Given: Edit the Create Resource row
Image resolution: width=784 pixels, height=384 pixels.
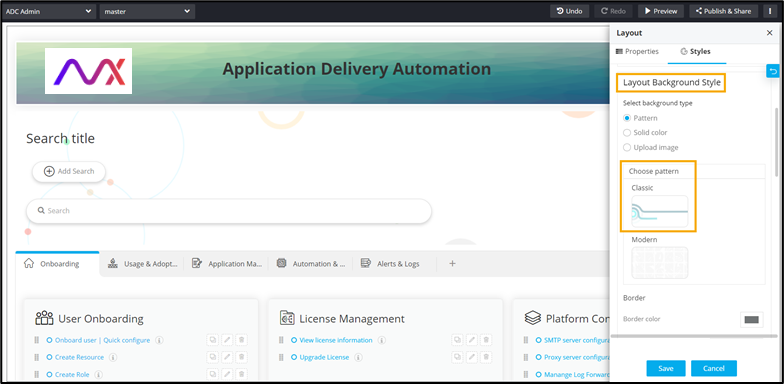Looking at the screenshot, I should 227,358.
